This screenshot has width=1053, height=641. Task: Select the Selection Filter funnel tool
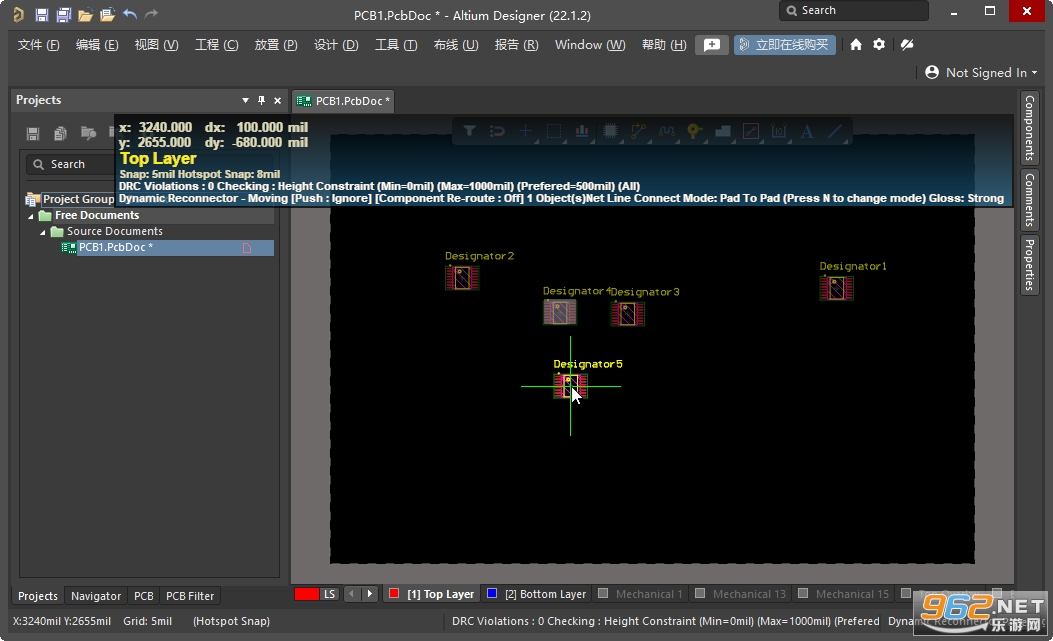pyautogui.click(x=469, y=131)
